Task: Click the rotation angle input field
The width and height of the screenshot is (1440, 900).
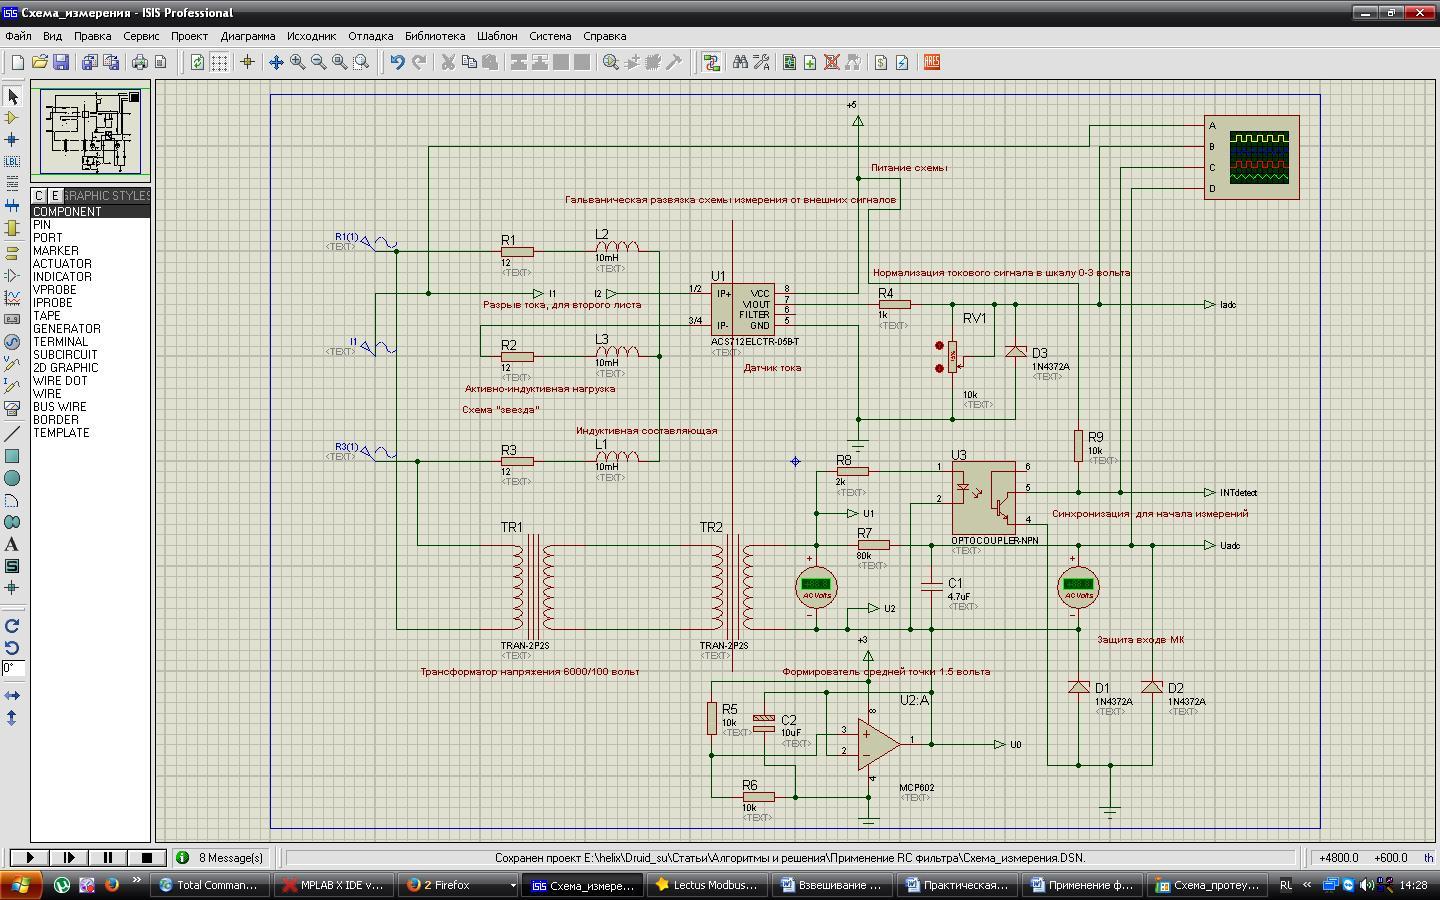Action: [x=12, y=668]
